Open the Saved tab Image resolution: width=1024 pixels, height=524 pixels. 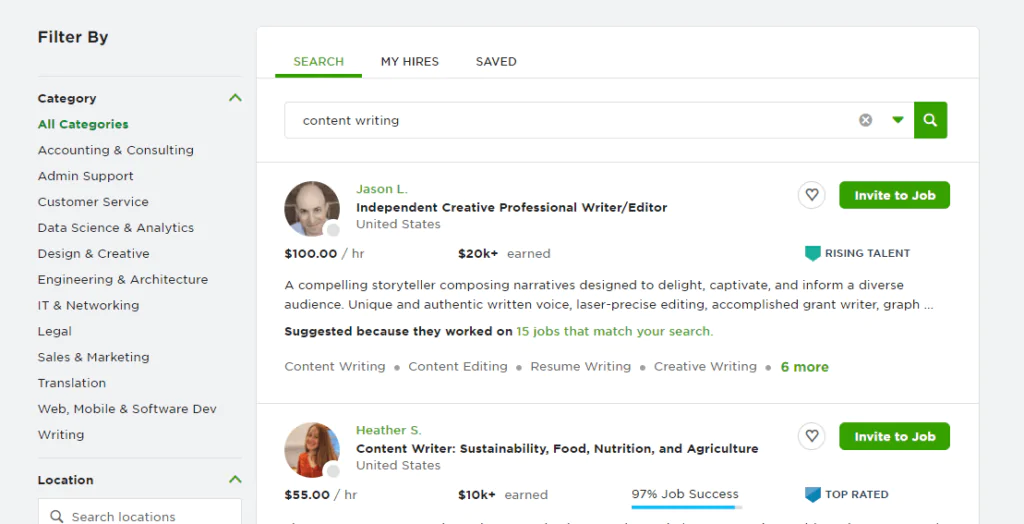(496, 62)
